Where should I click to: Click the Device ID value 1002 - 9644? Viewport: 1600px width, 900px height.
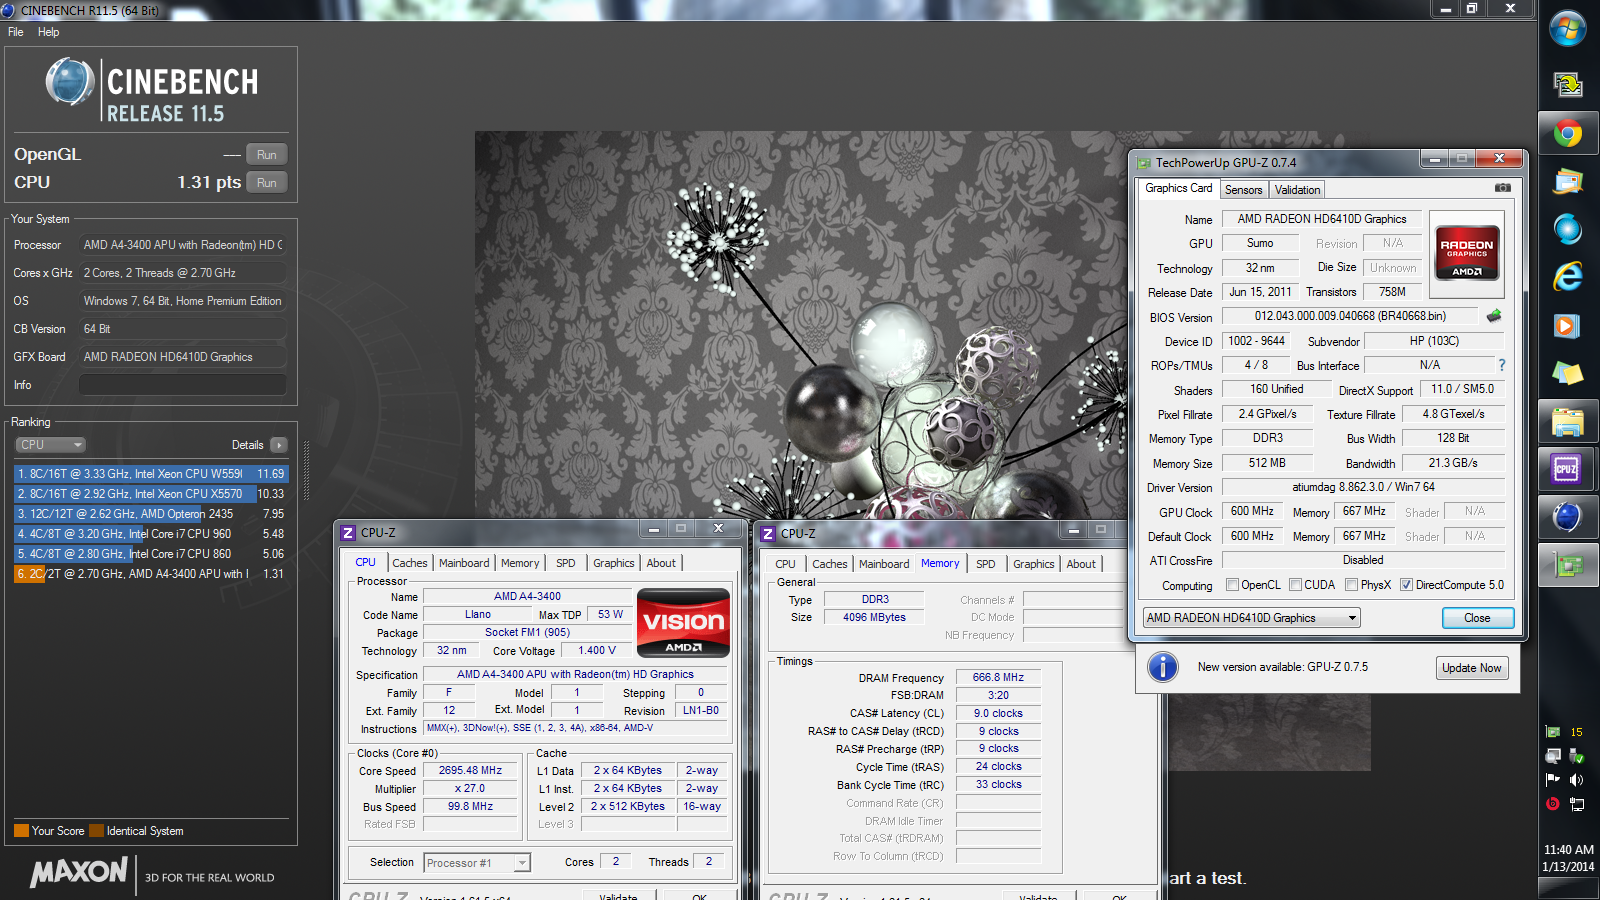click(1256, 341)
